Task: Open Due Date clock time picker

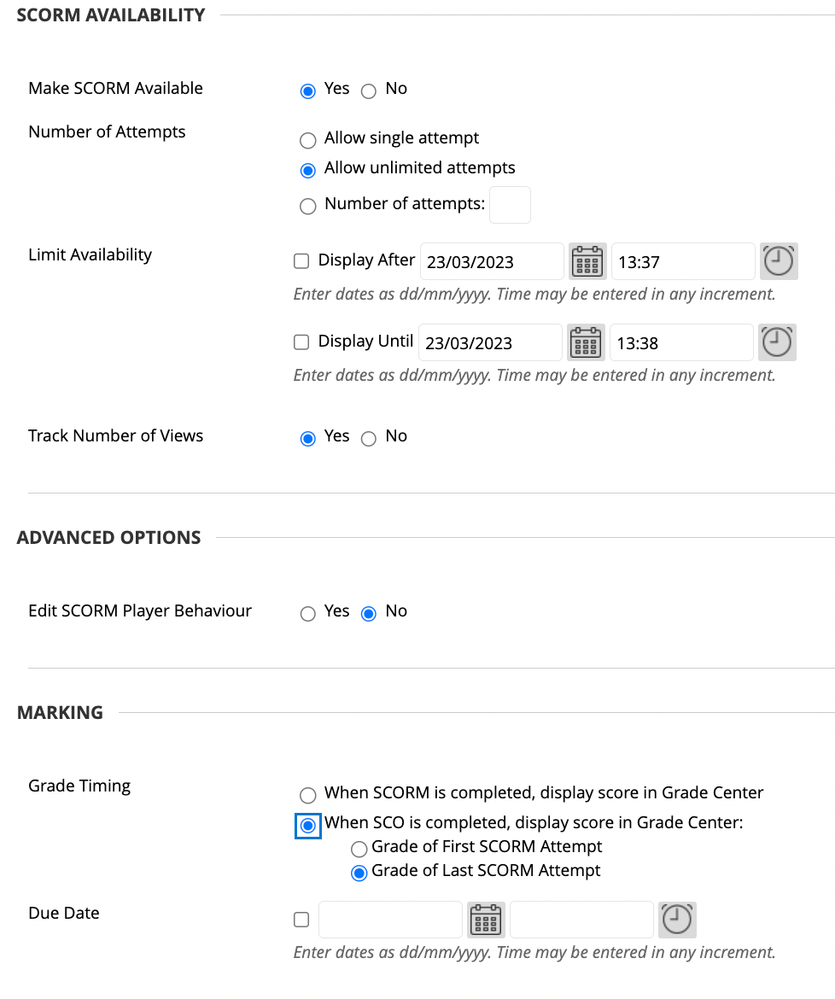Action: tap(677, 920)
